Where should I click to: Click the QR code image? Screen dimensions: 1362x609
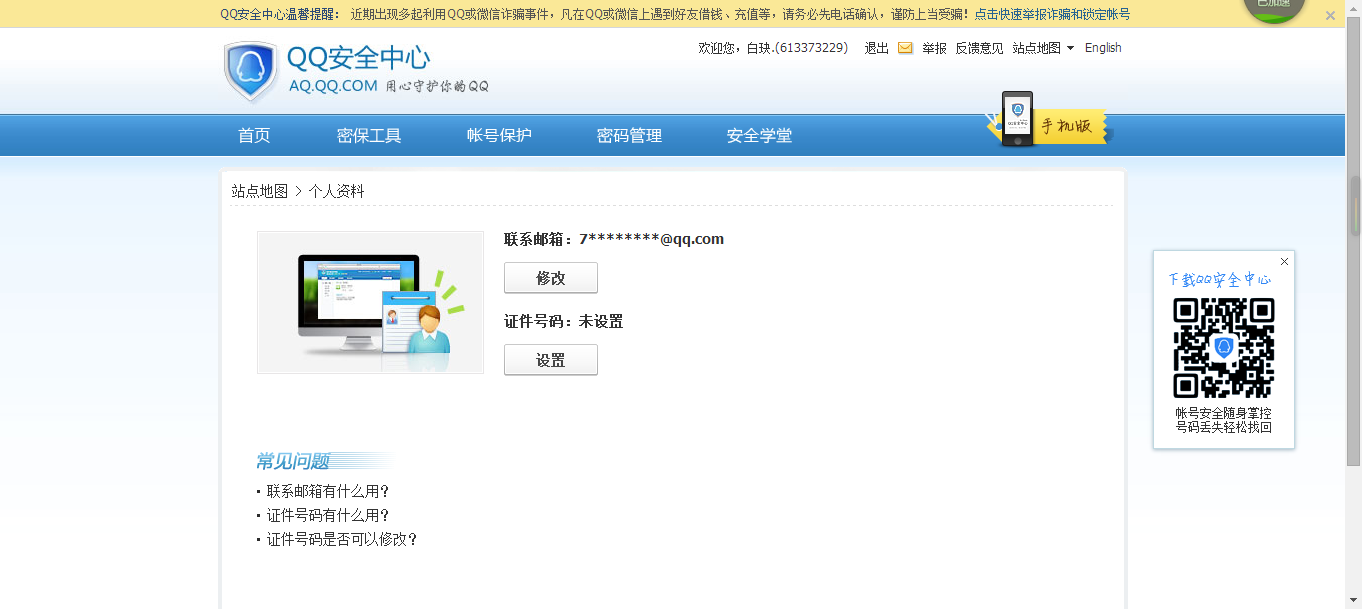(x=1224, y=348)
